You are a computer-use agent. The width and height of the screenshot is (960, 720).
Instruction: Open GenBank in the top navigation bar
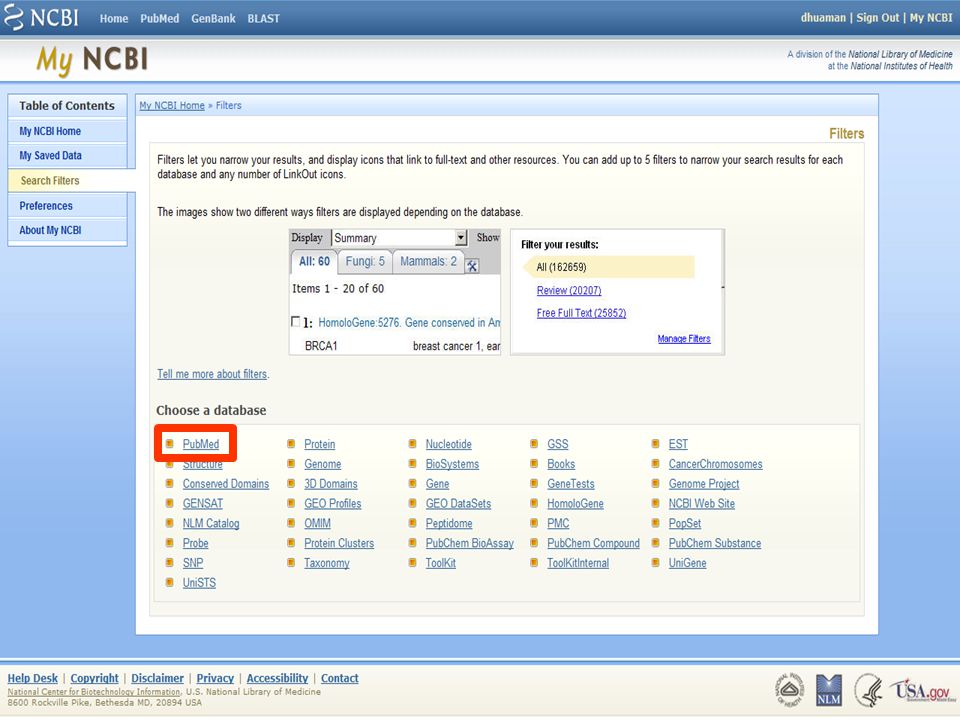pyautogui.click(x=213, y=18)
